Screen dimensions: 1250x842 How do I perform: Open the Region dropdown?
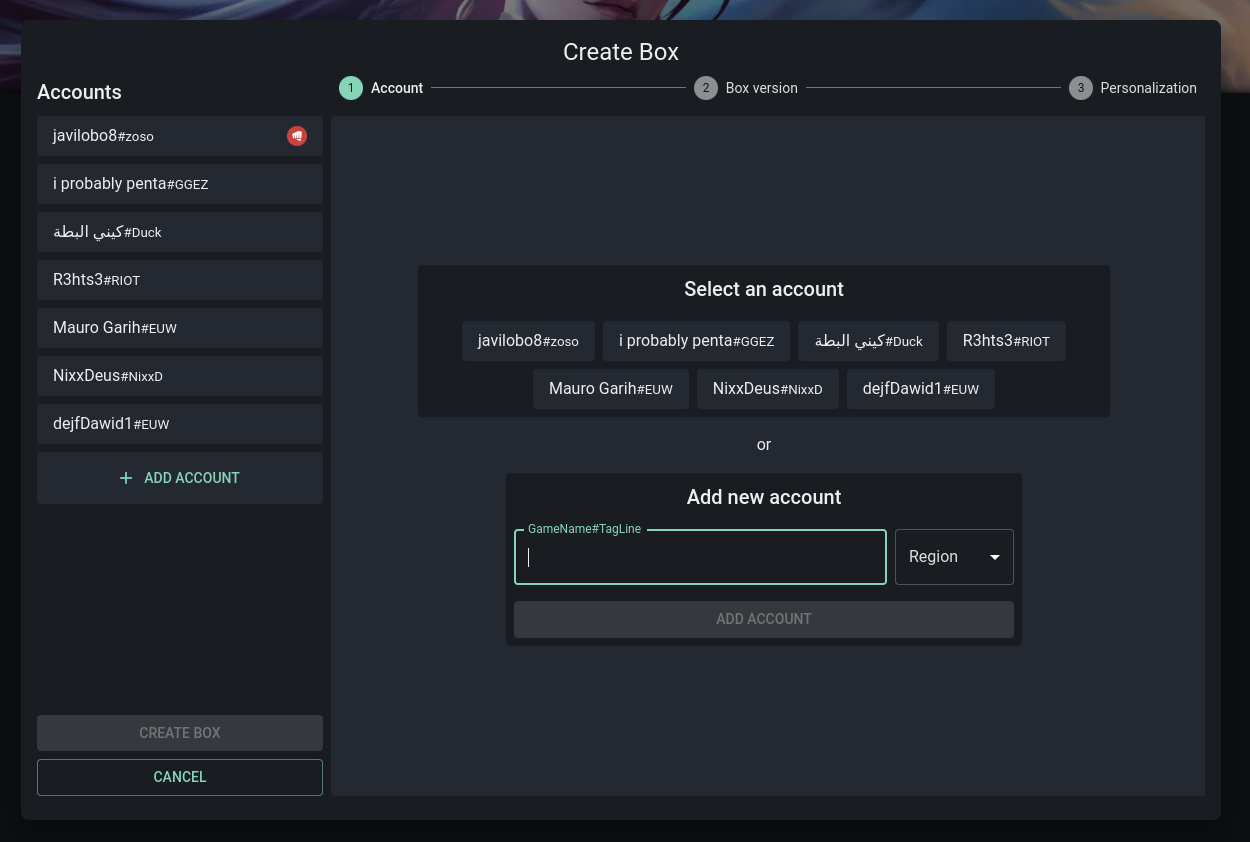(x=953, y=557)
